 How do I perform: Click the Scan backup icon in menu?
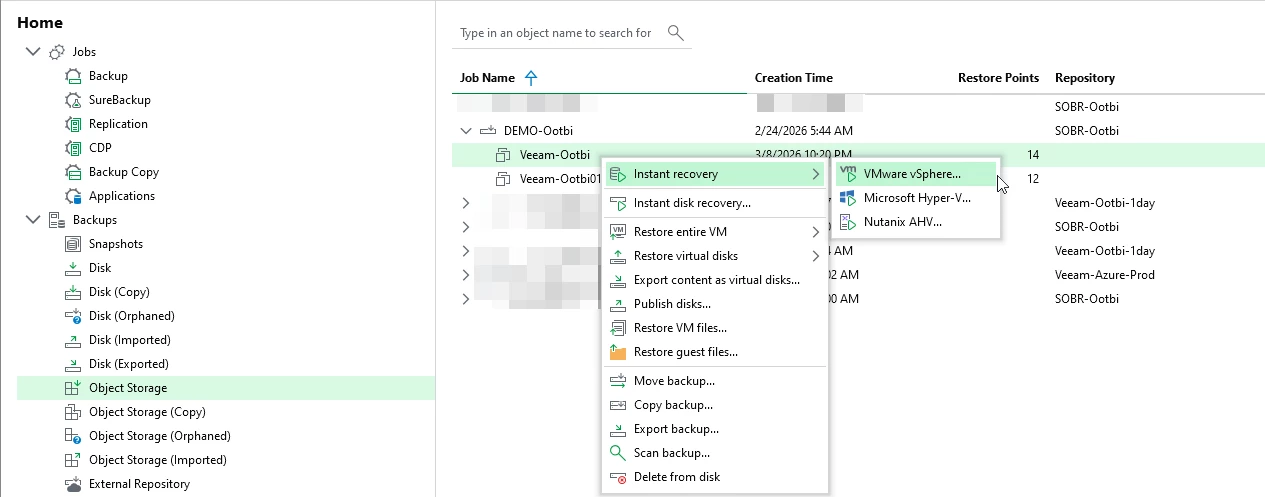[x=617, y=453]
